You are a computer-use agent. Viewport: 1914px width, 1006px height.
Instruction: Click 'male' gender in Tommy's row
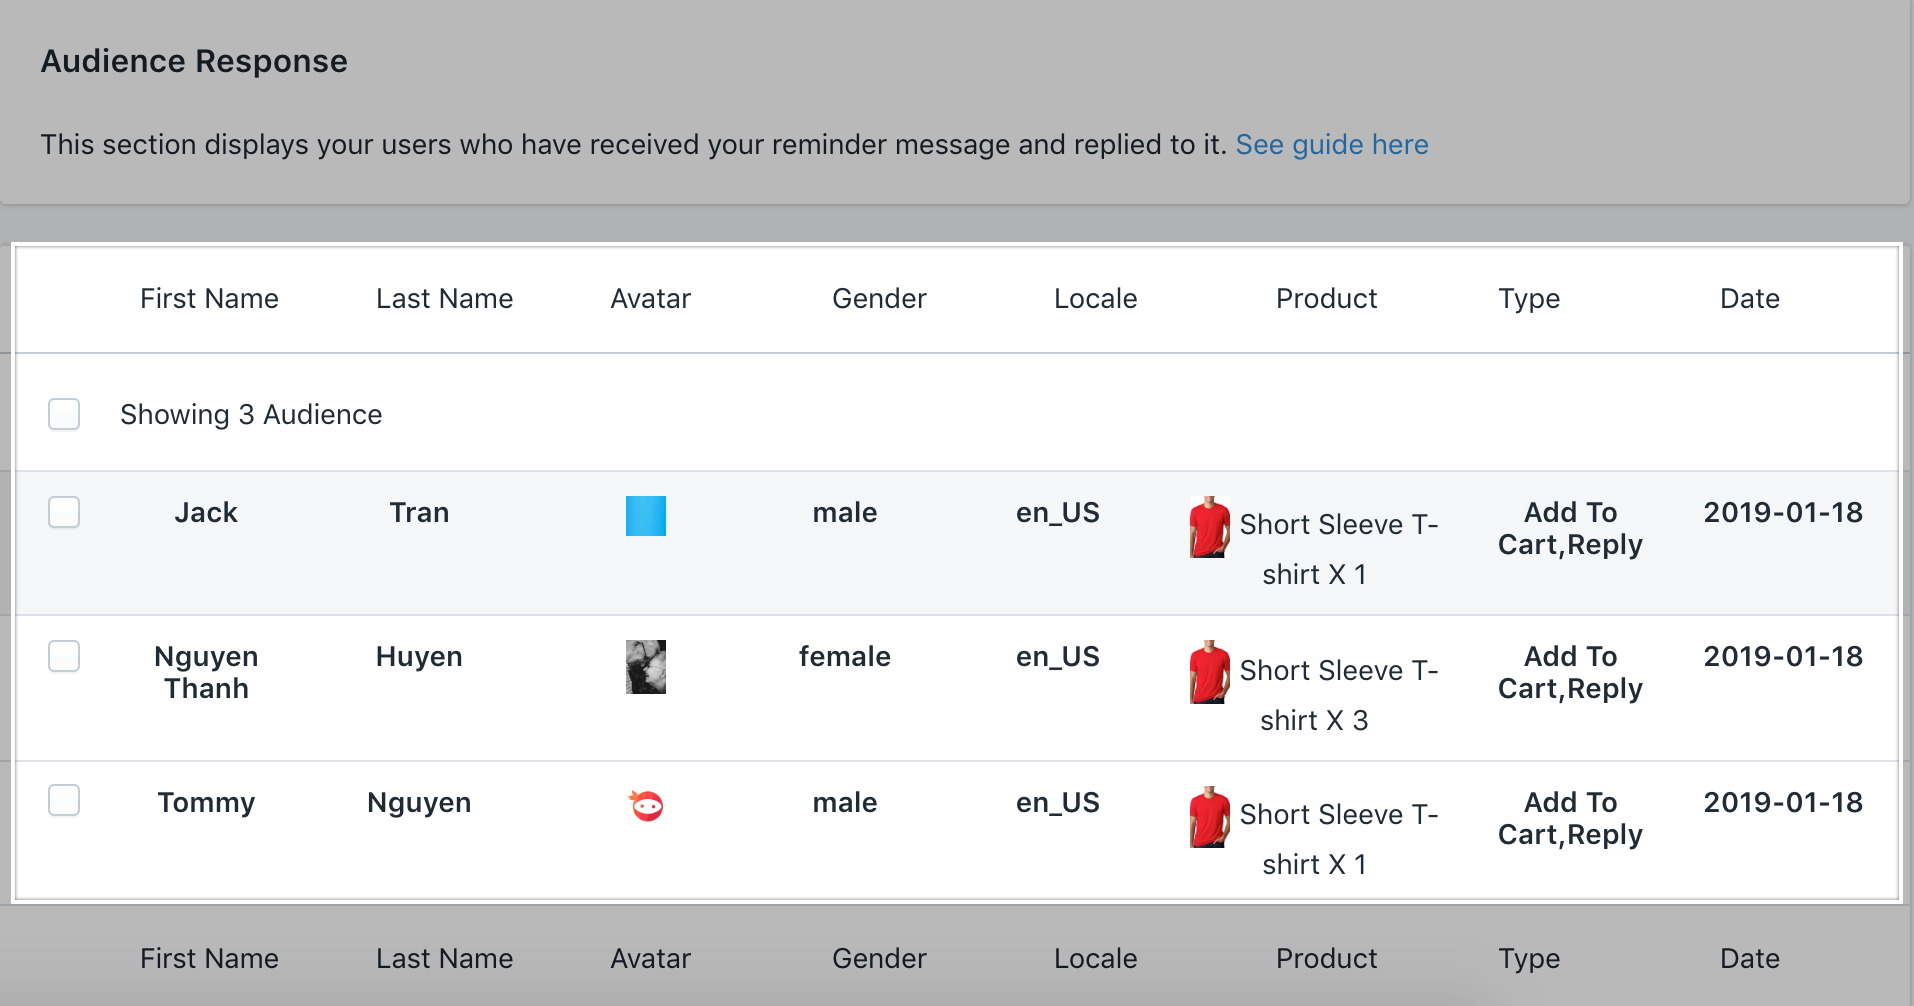click(844, 803)
